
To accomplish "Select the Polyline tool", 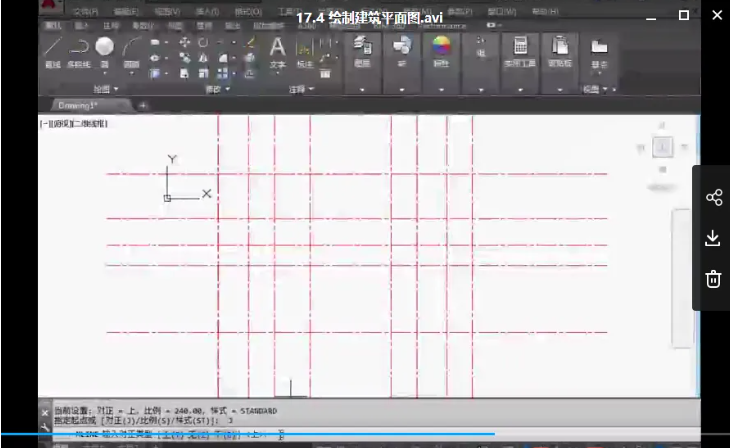I will 79,52.
